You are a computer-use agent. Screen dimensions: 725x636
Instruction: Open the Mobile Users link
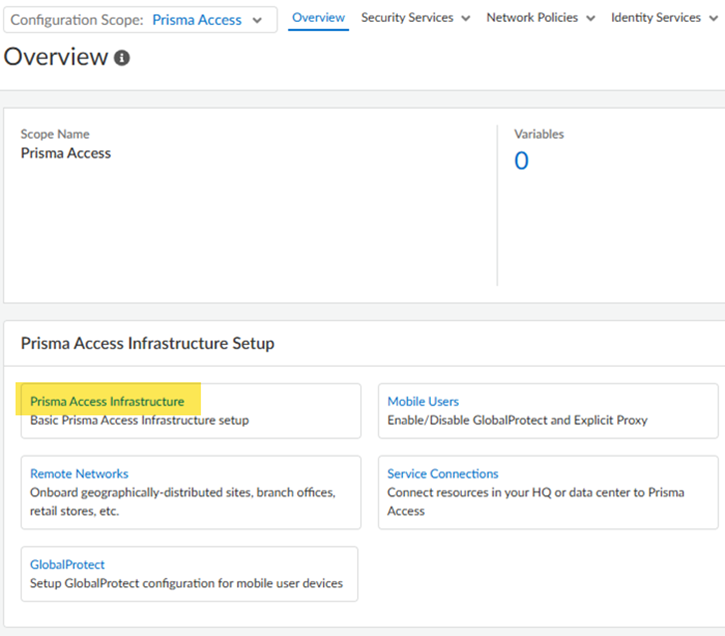click(423, 401)
